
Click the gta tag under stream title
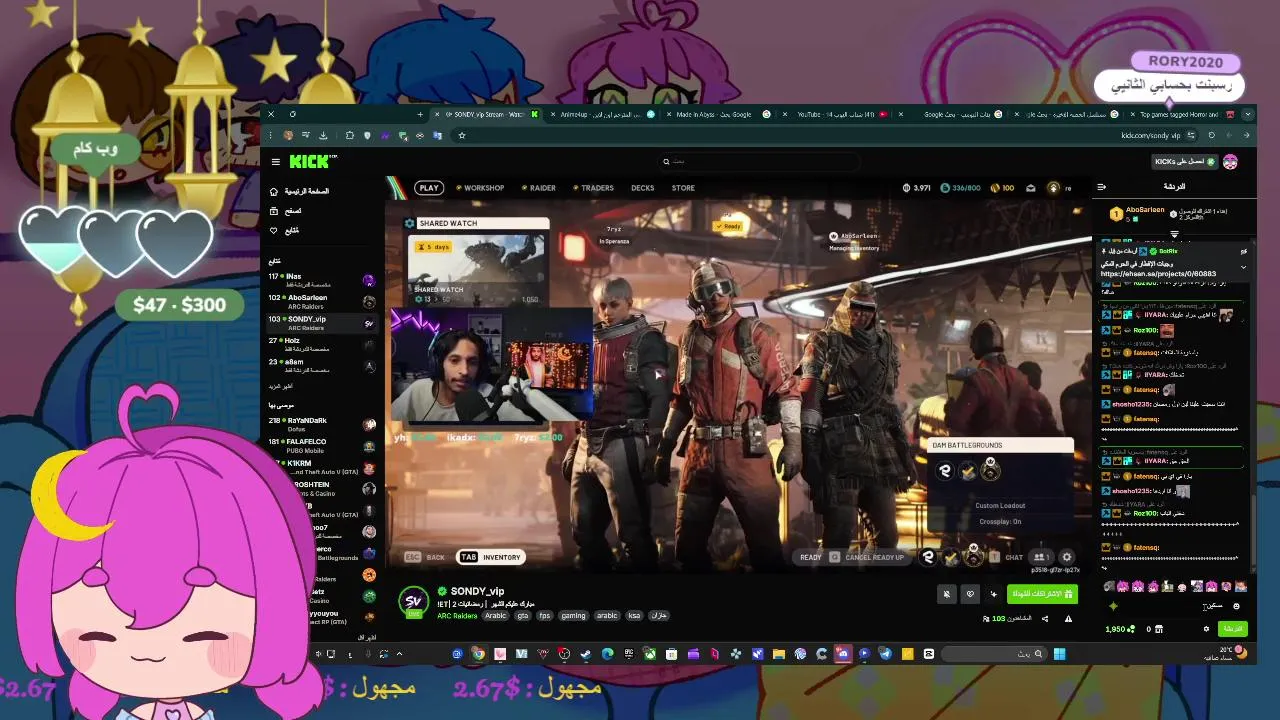[522, 616]
